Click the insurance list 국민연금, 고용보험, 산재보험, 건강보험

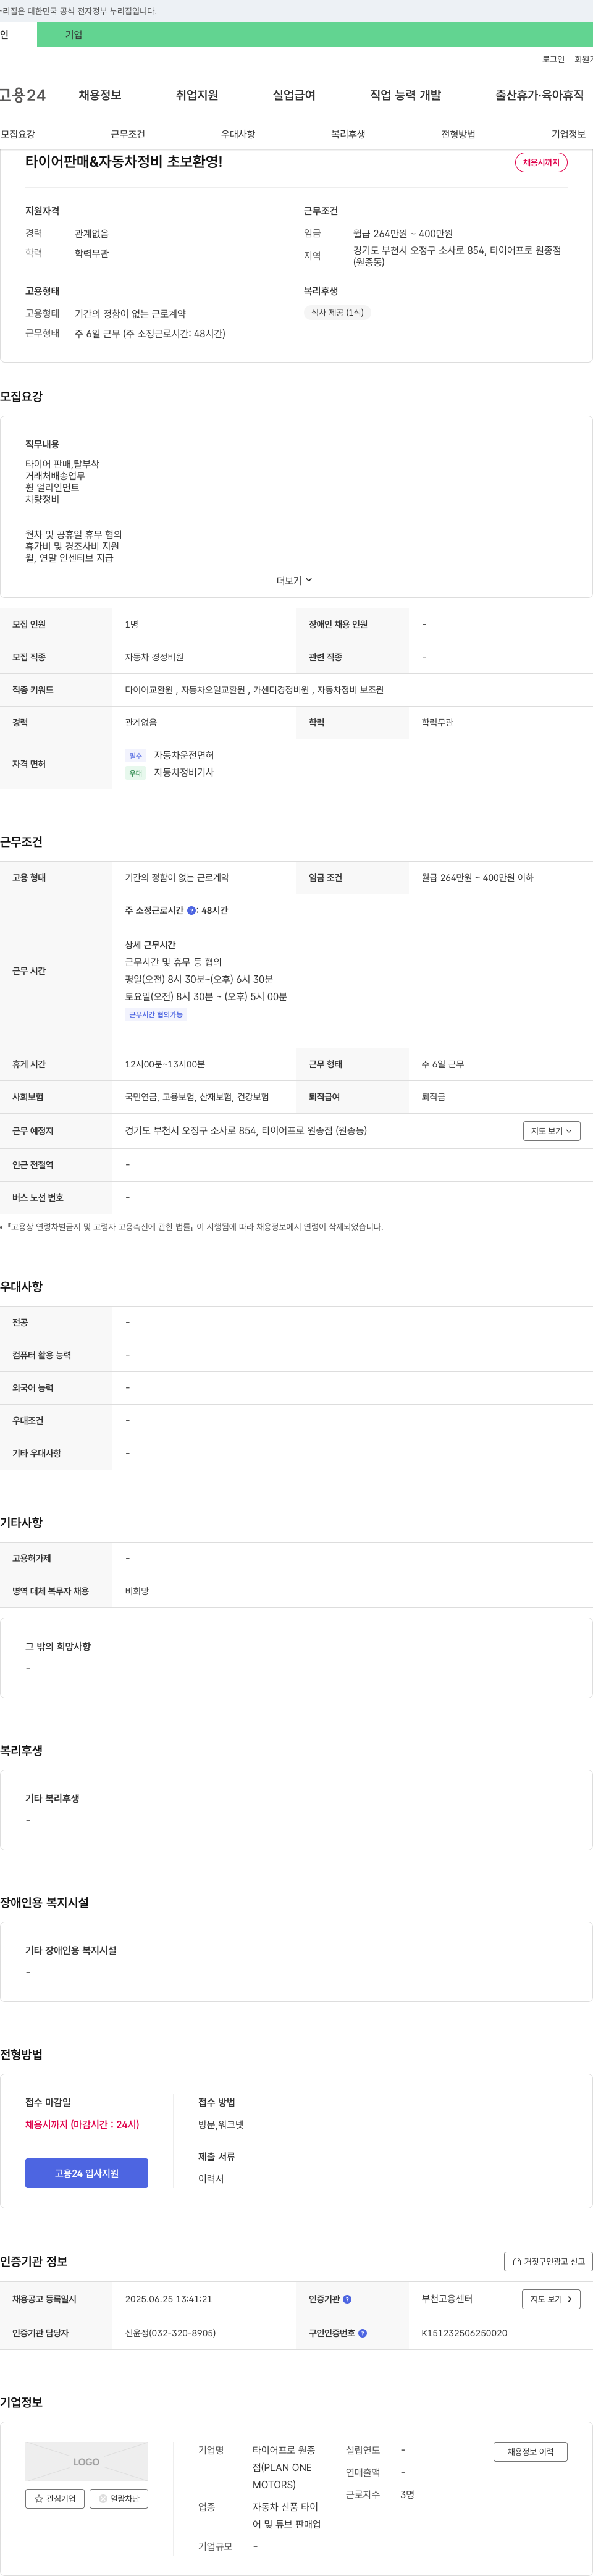pos(197,1097)
